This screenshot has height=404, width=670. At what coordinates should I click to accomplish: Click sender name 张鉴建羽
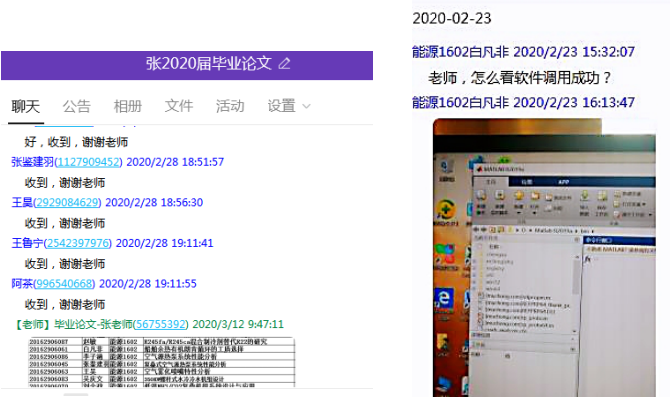coord(33,161)
